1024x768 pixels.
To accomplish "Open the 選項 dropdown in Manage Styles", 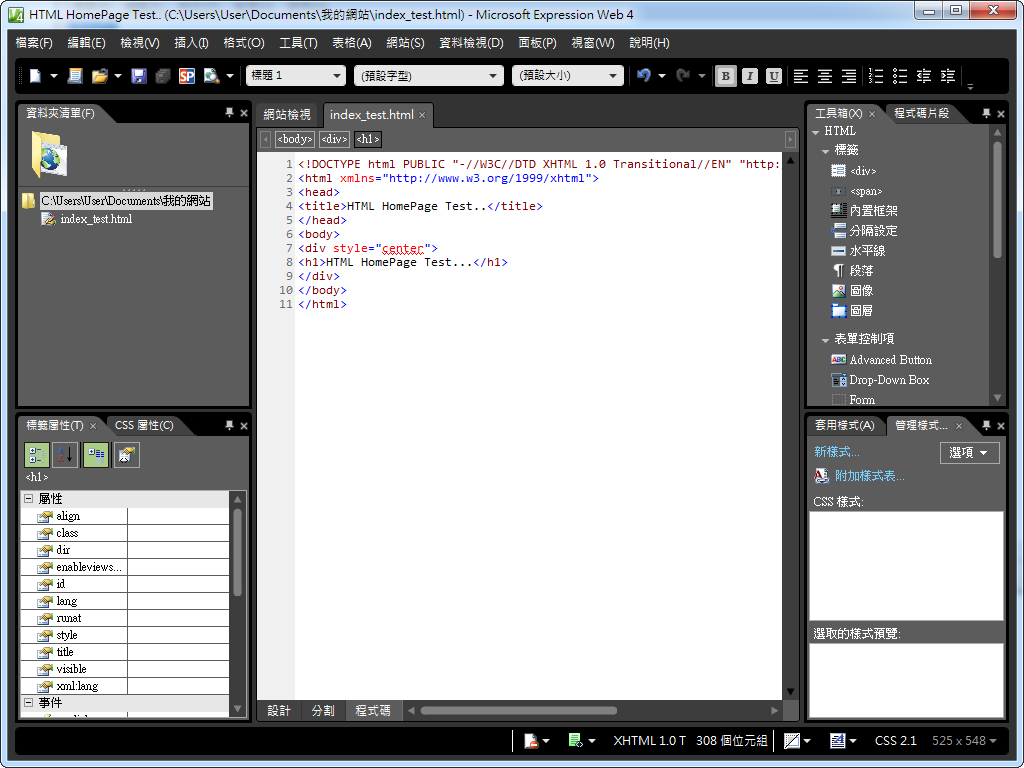I will pos(969,453).
